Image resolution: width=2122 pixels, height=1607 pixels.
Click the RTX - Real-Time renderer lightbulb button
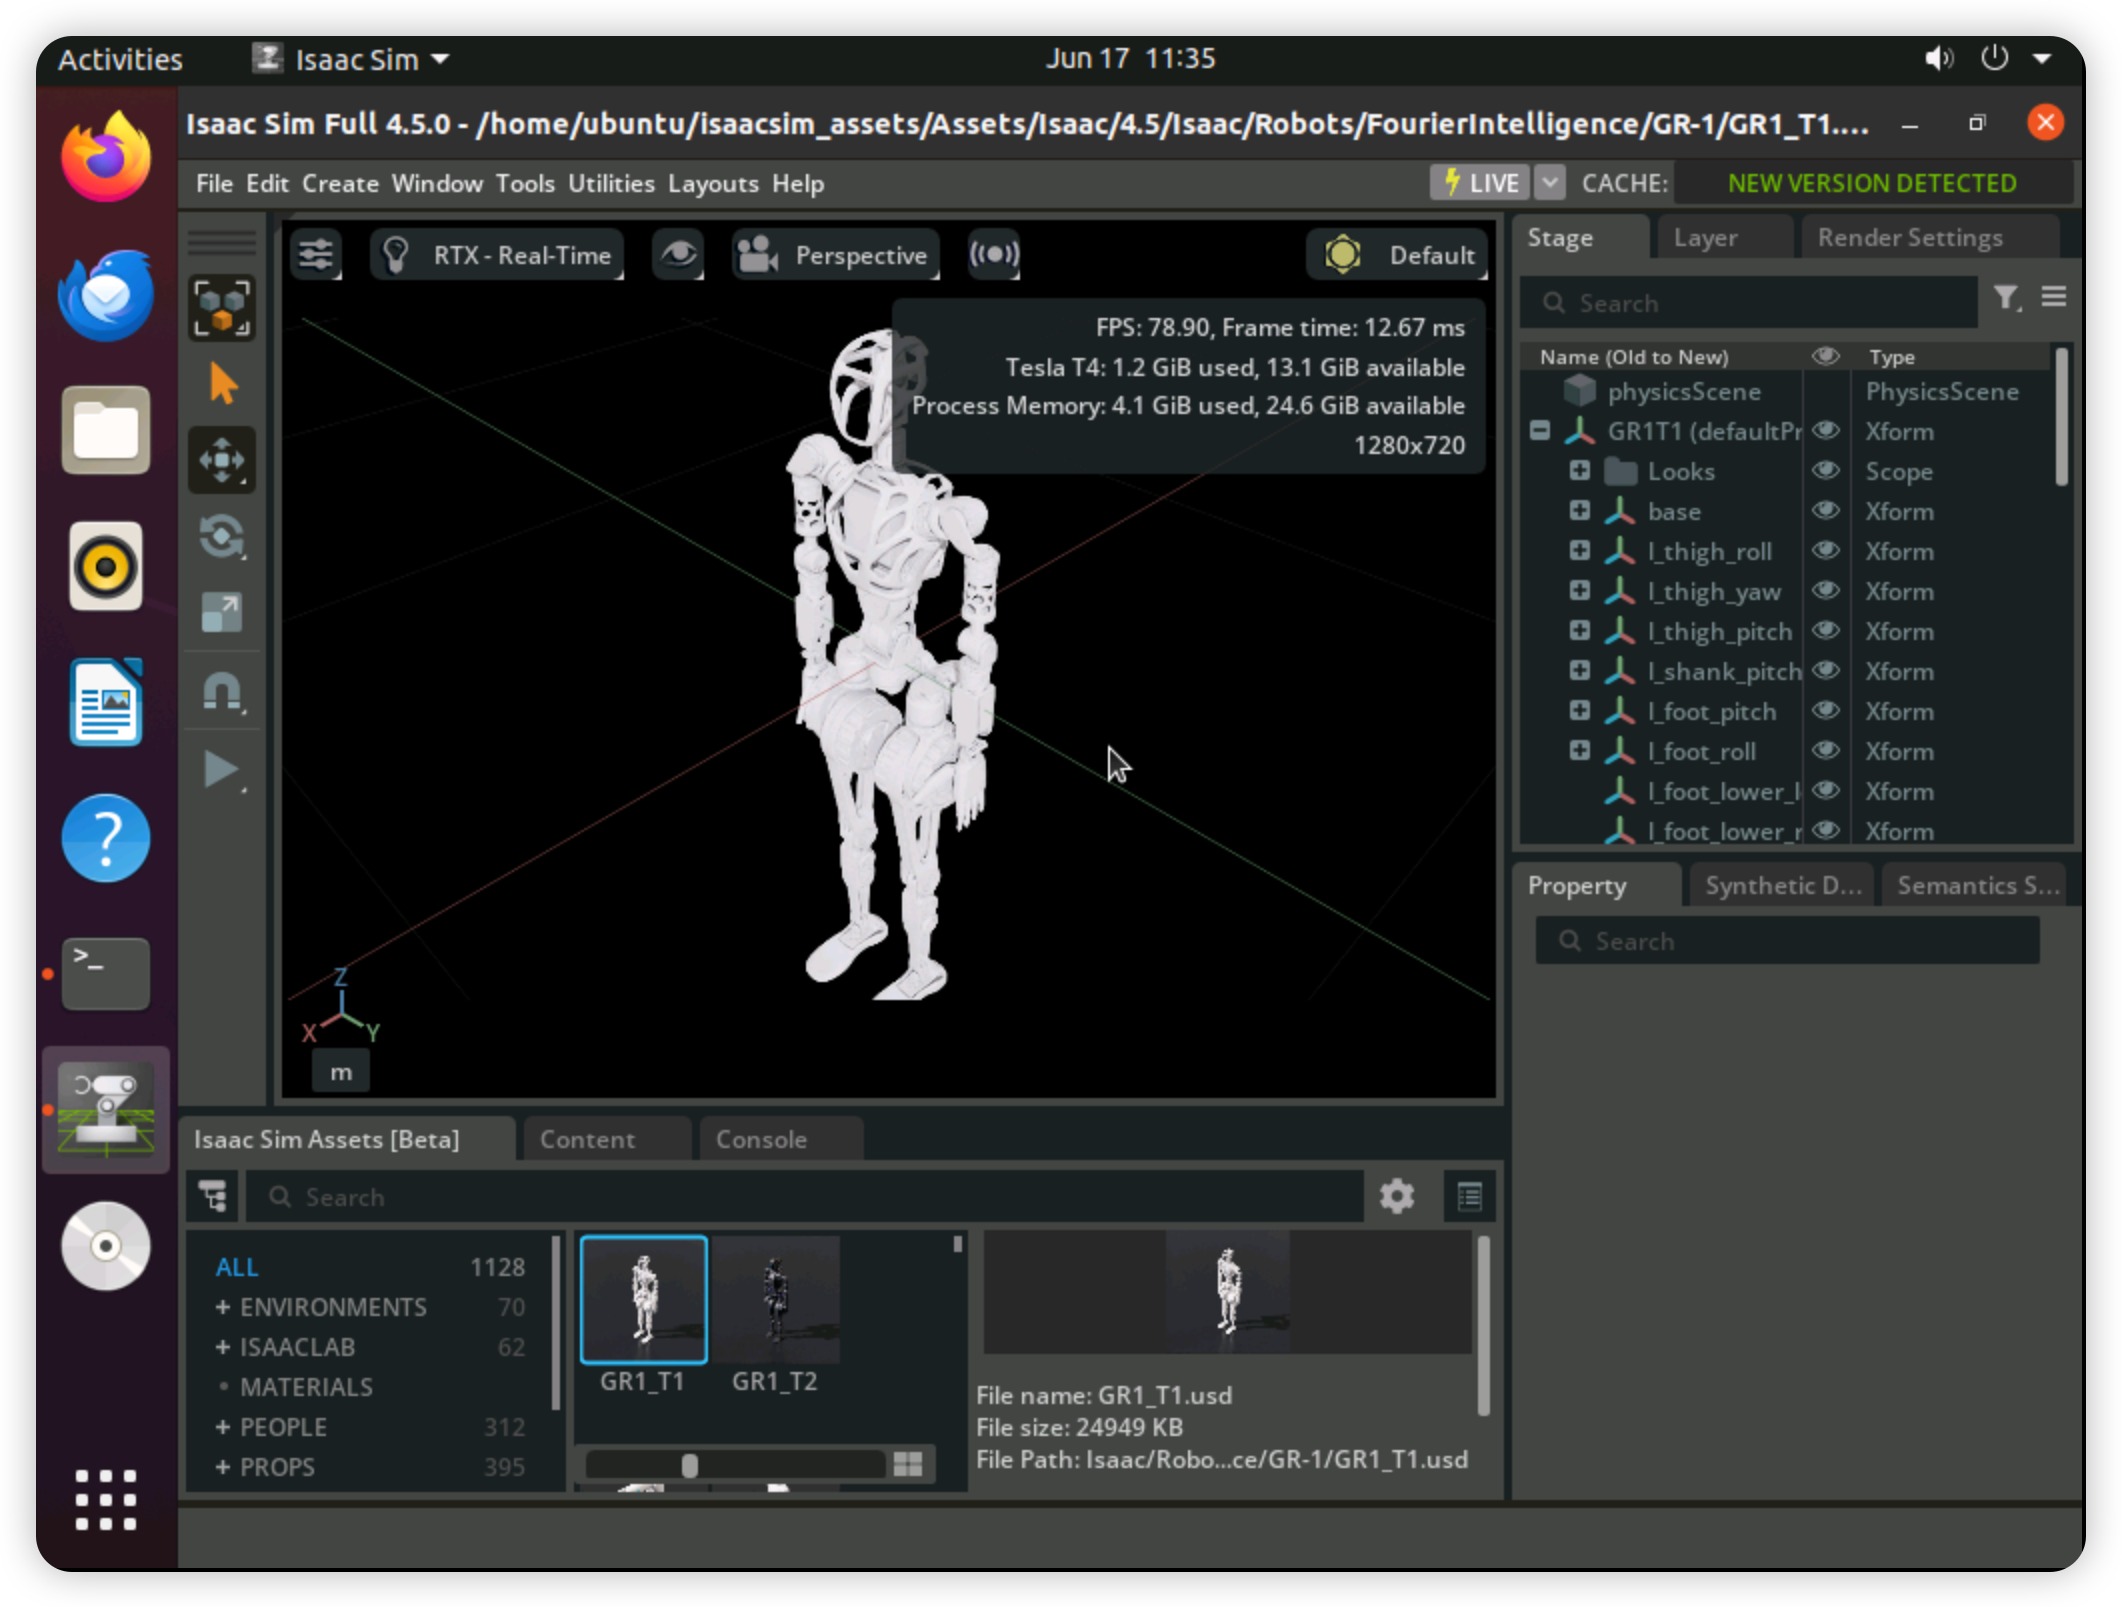pos(497,255)
